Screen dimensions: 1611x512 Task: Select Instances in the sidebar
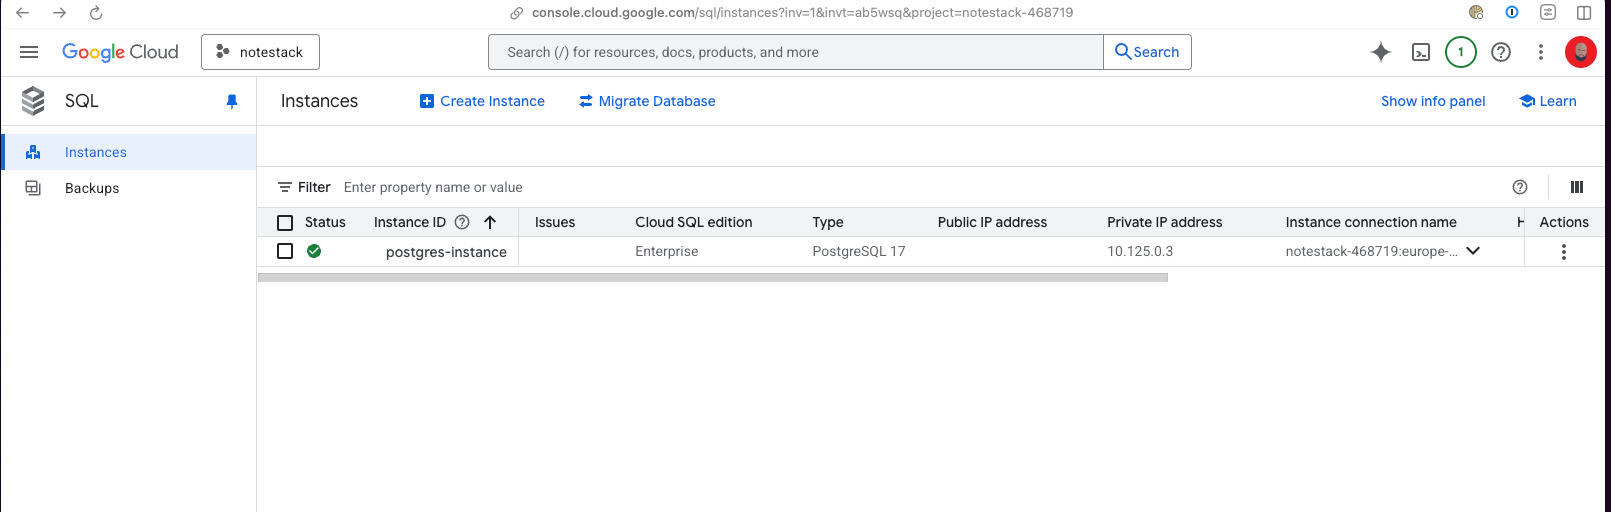pyautogui.click(x=129, y=152)
